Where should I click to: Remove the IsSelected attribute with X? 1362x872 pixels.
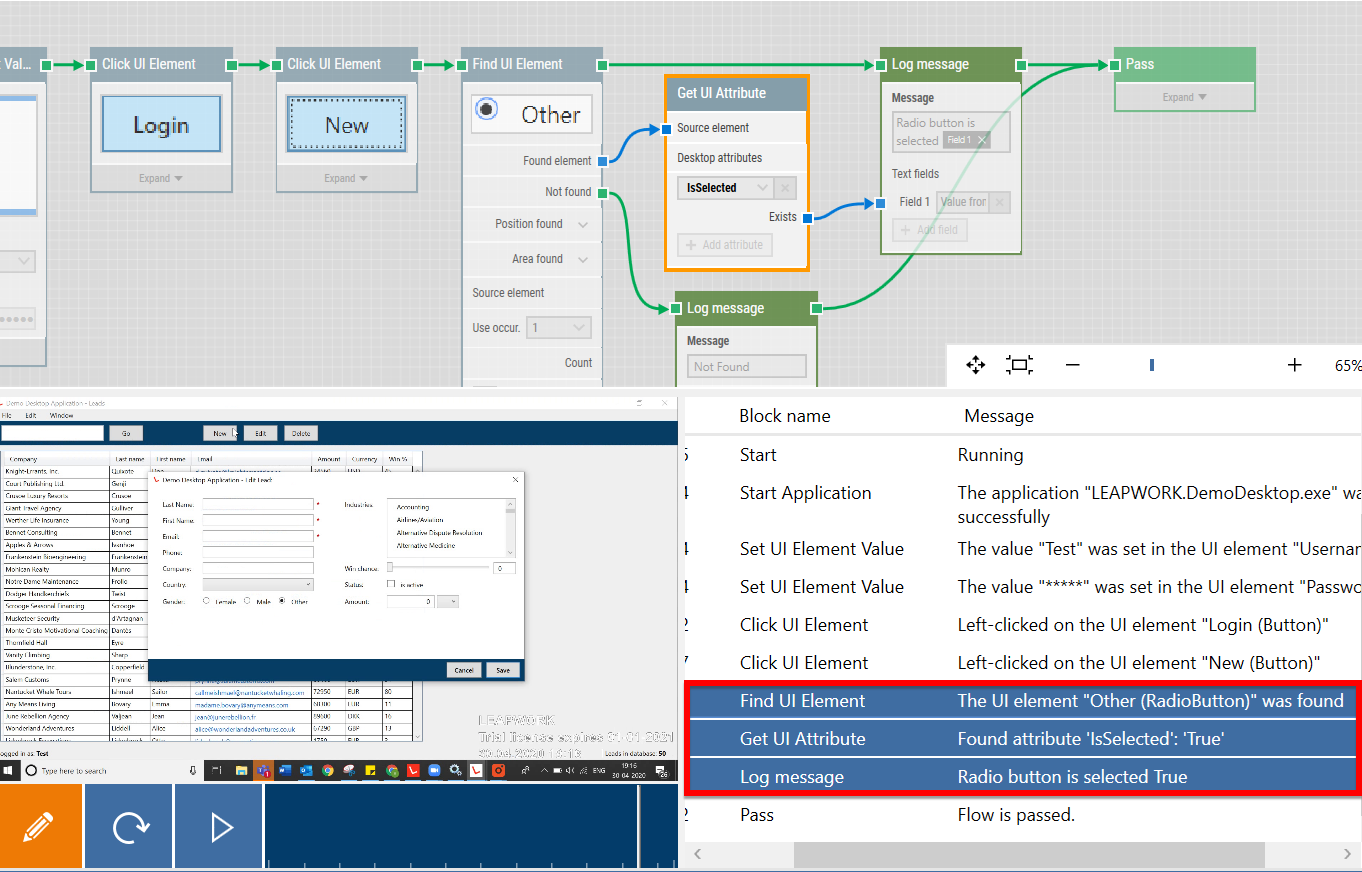(x=786, y=188)
